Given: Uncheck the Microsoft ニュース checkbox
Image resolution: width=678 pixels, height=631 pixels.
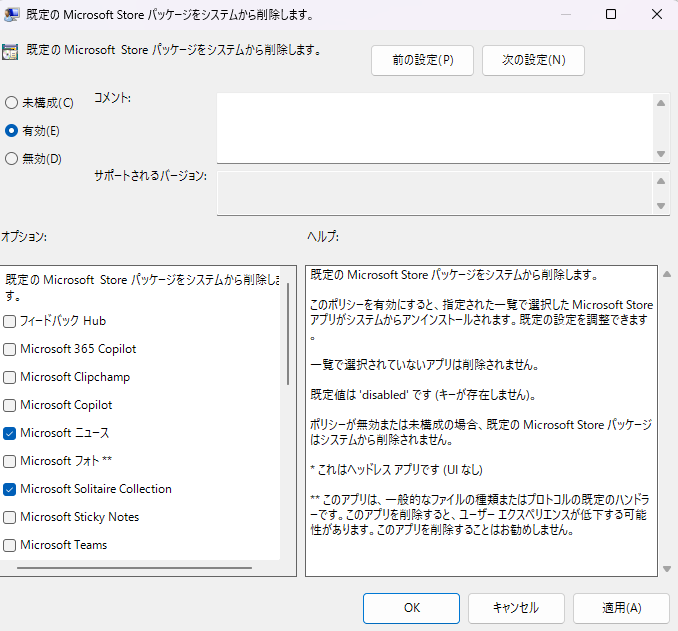Looking at the screenshot, I should (x=10, y=433).
